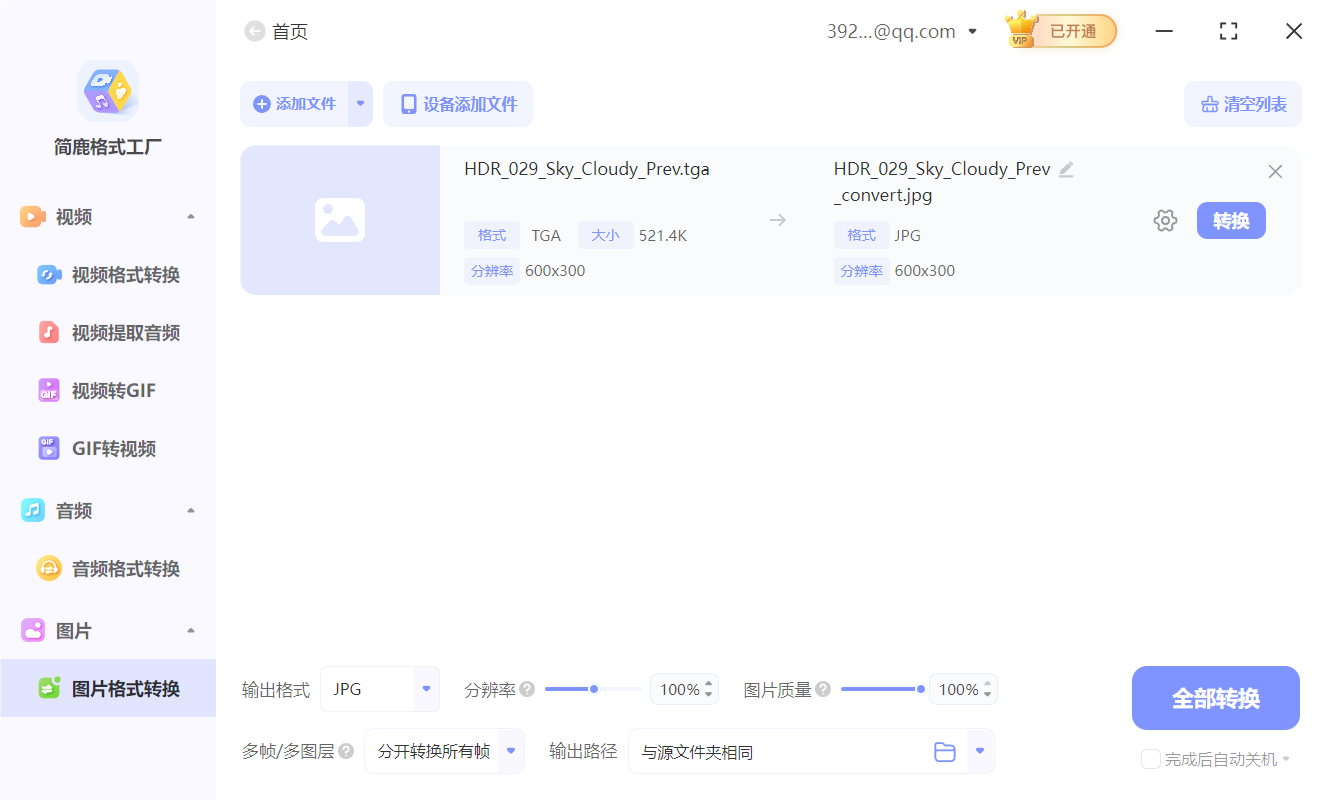Click the 设备添加文件 phone icon
The height and width of the screenshot is (800, 1326).
point(409,103)
